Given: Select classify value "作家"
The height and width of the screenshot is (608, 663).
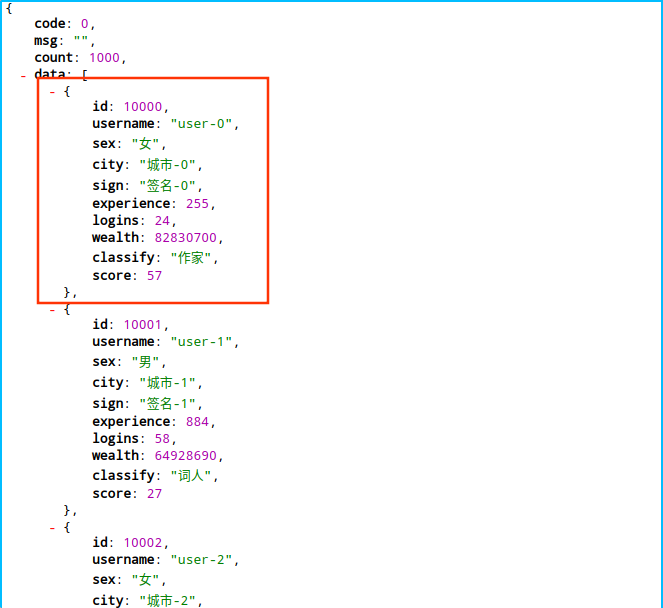Looking at the screenshot, I should (191, 257).
